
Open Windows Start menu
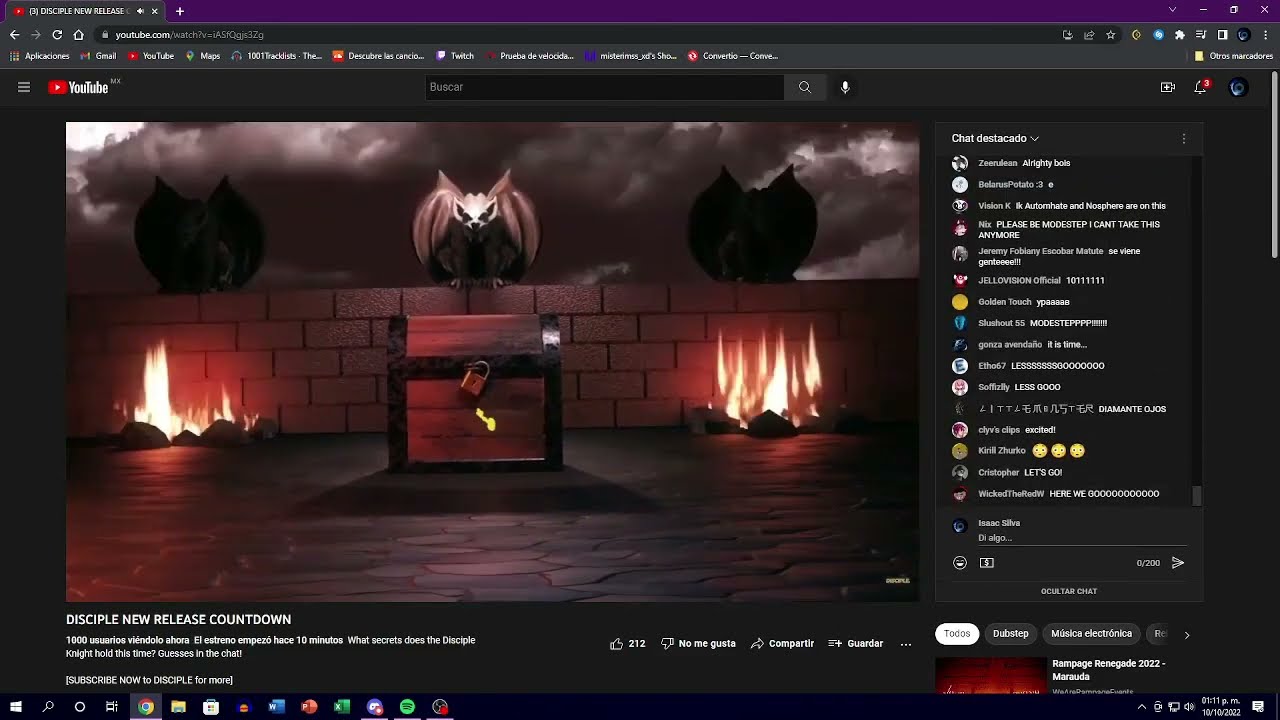tap(16, 706)
